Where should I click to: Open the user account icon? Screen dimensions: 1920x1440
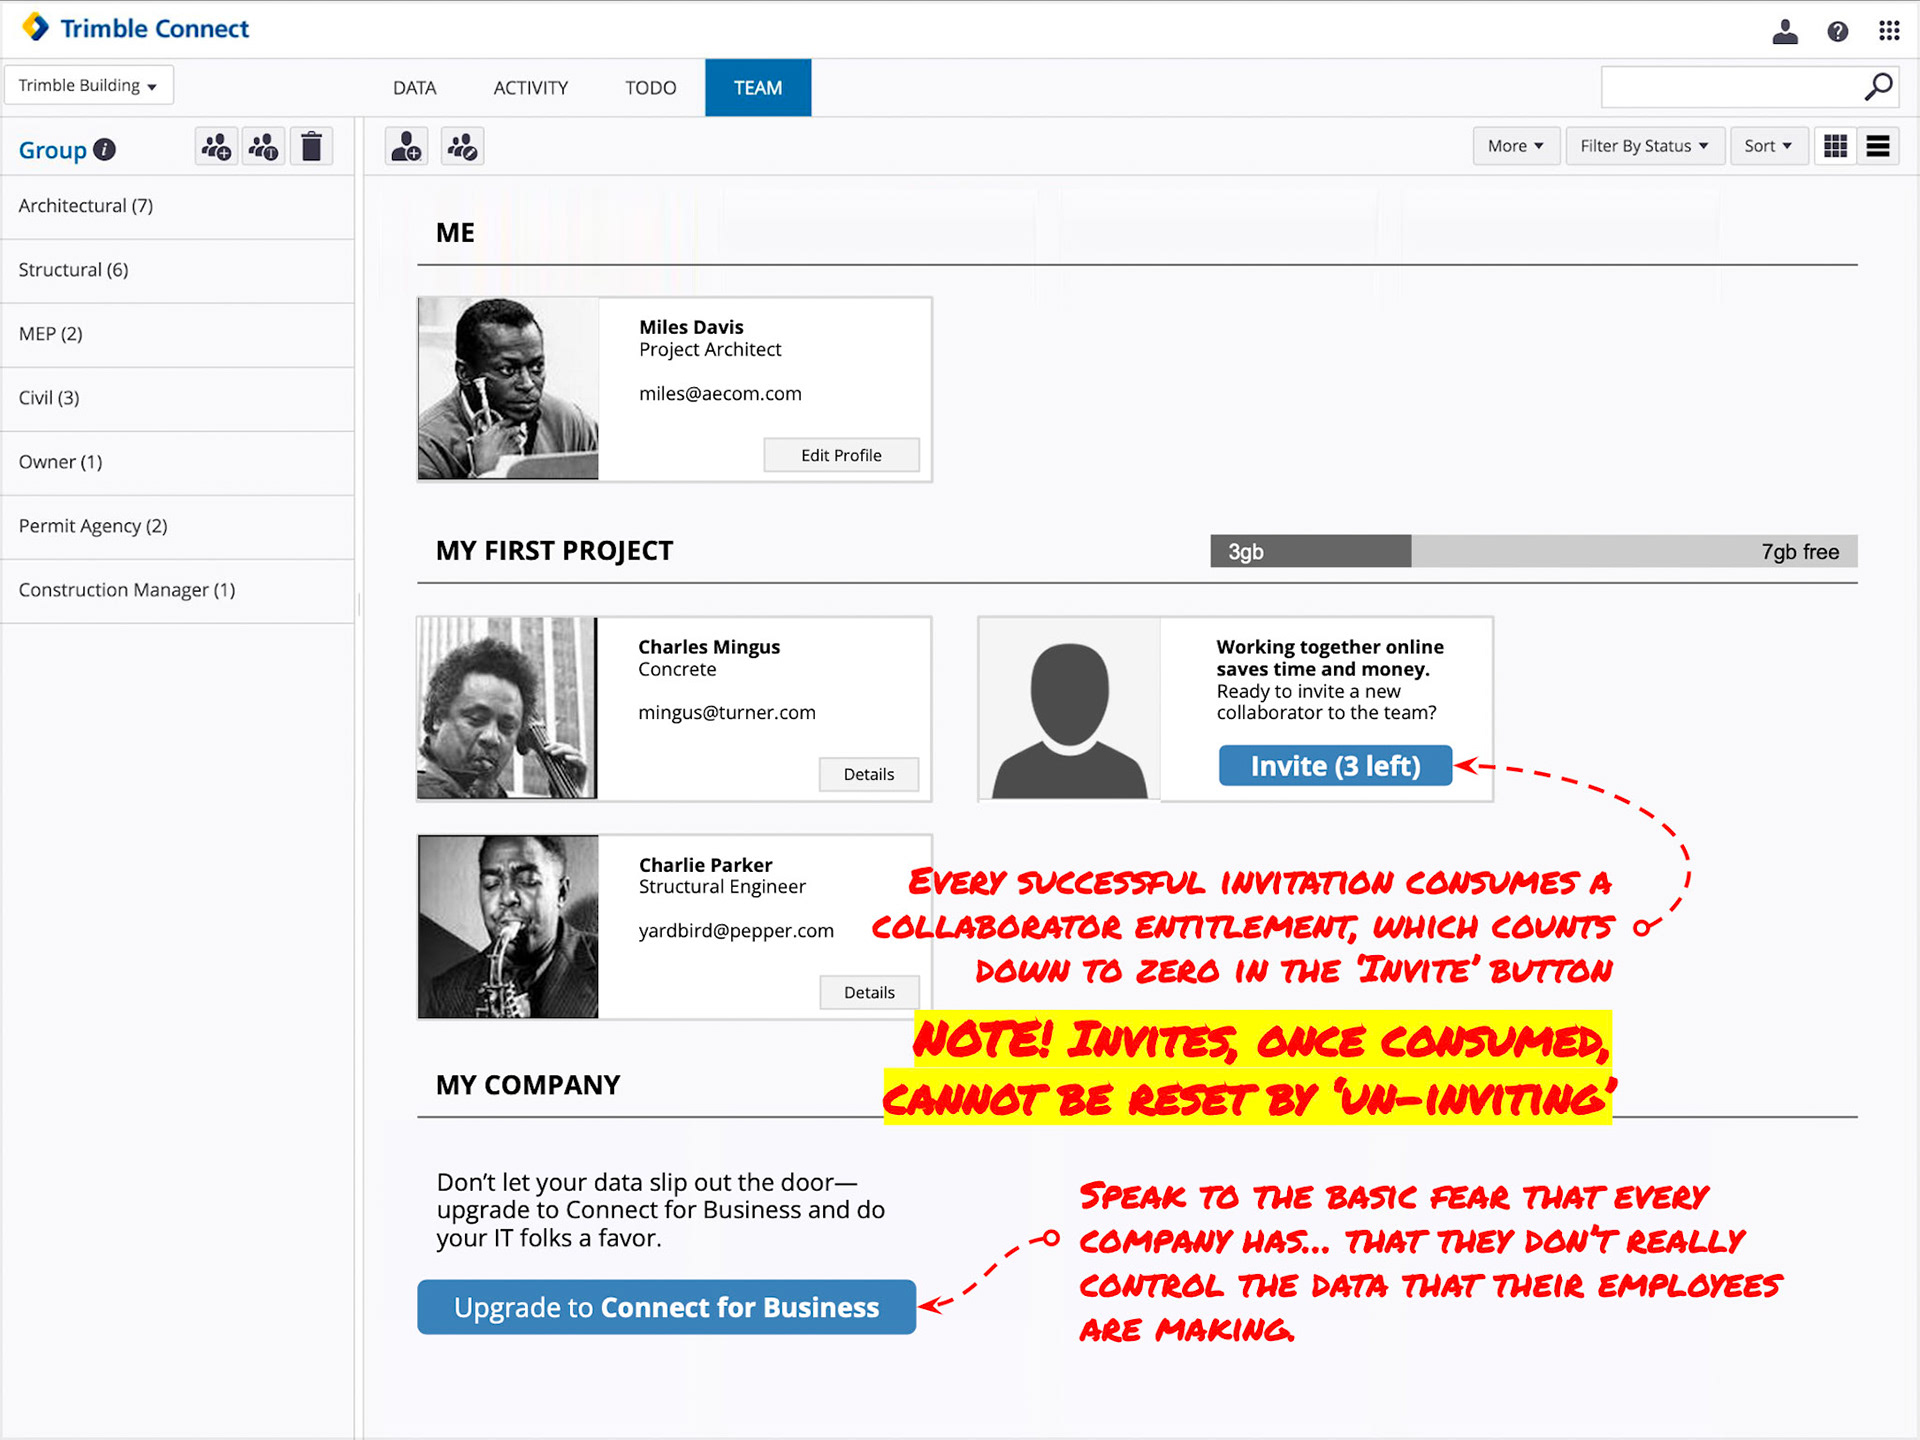click(x=1785, y=31)
